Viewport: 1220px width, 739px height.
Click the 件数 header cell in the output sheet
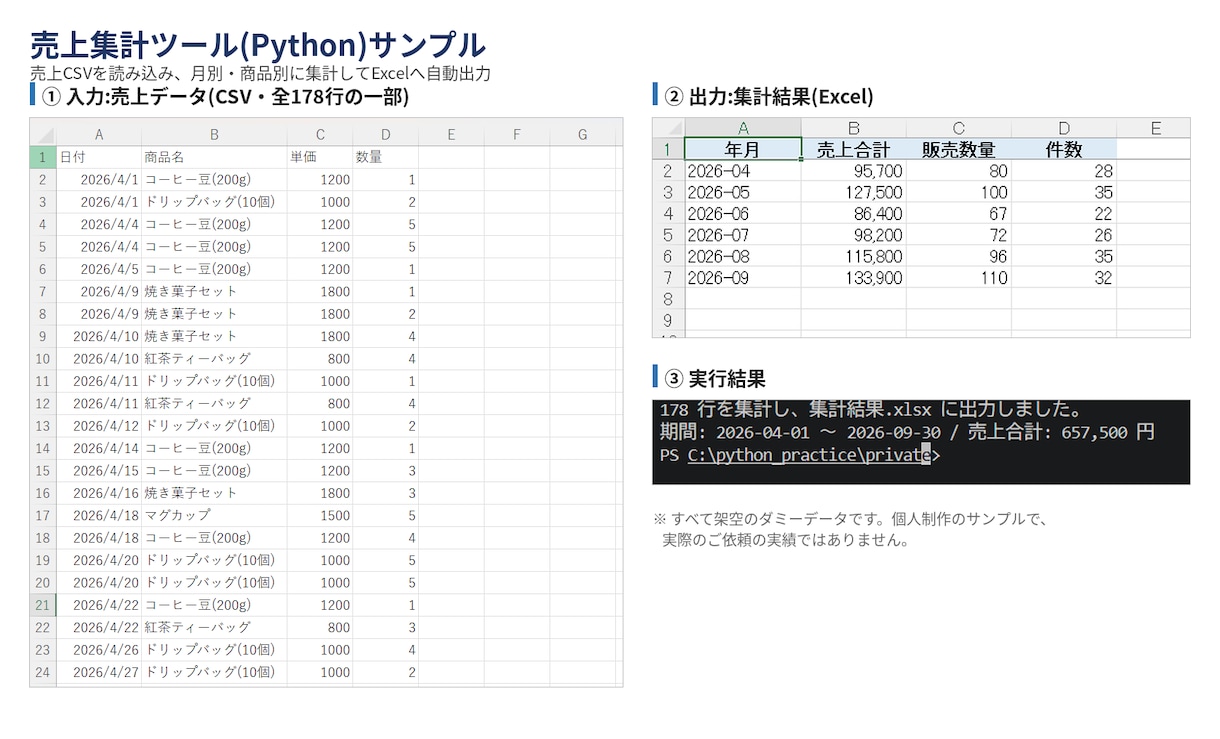[1064, 149]
